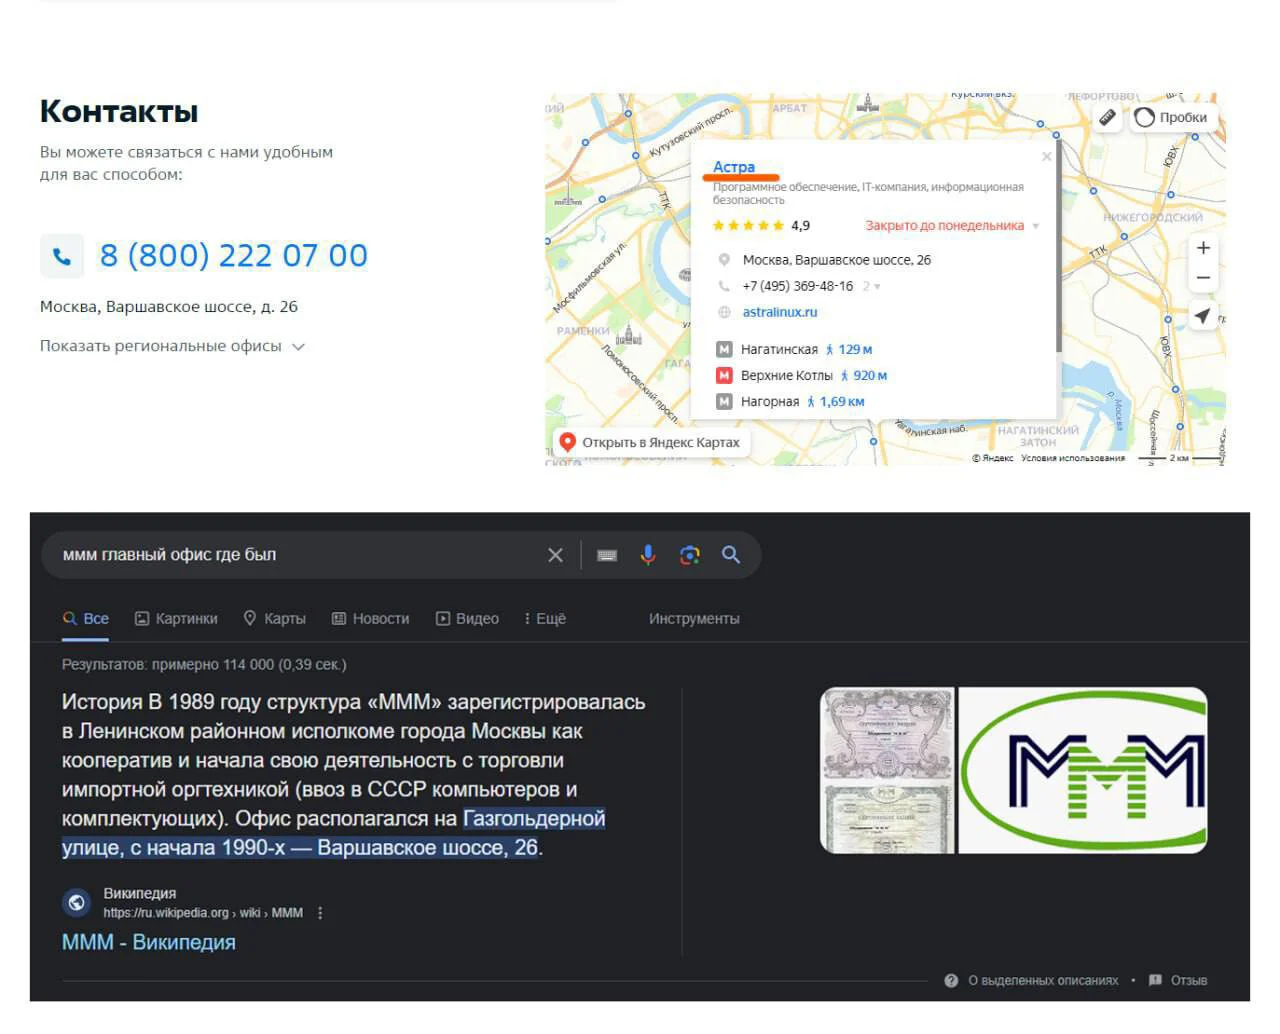1280x1034 pixels.
Task: Open the Астра organization link on map
Action: pos(734,167)
